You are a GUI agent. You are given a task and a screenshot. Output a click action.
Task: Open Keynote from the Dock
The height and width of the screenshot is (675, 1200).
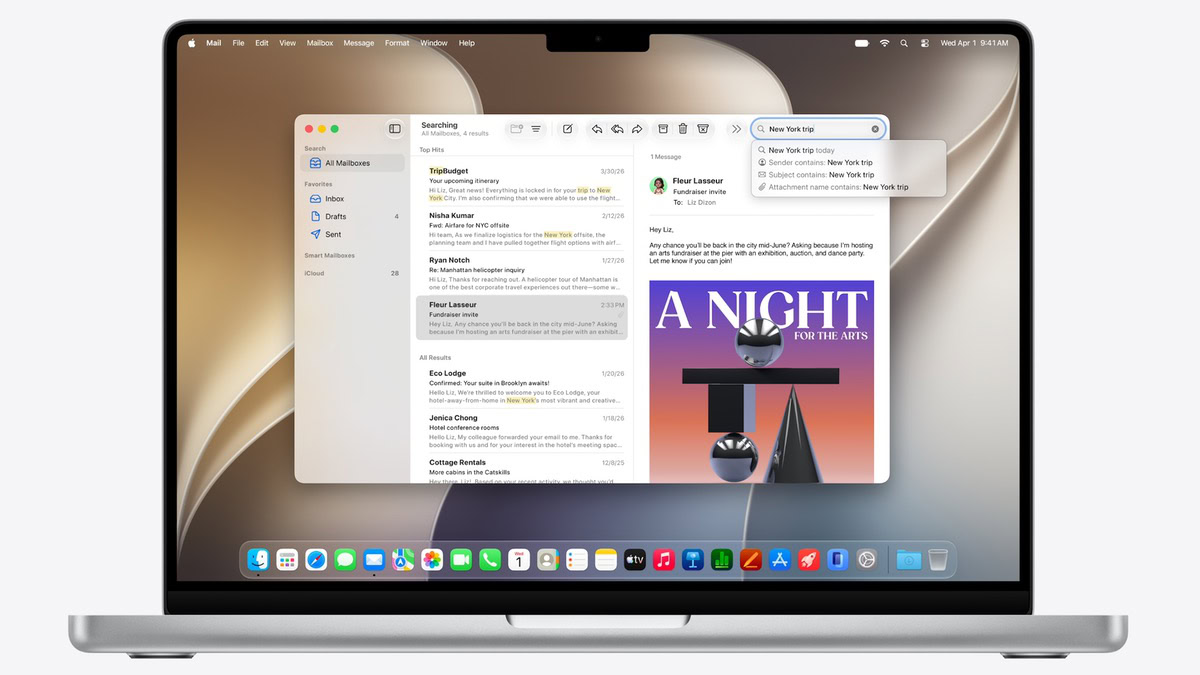click(693, 559)
